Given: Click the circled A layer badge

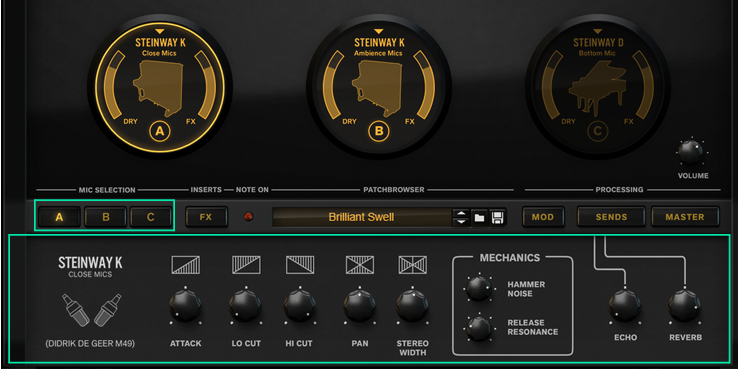Looking at the screenshot, I should 160,132.
